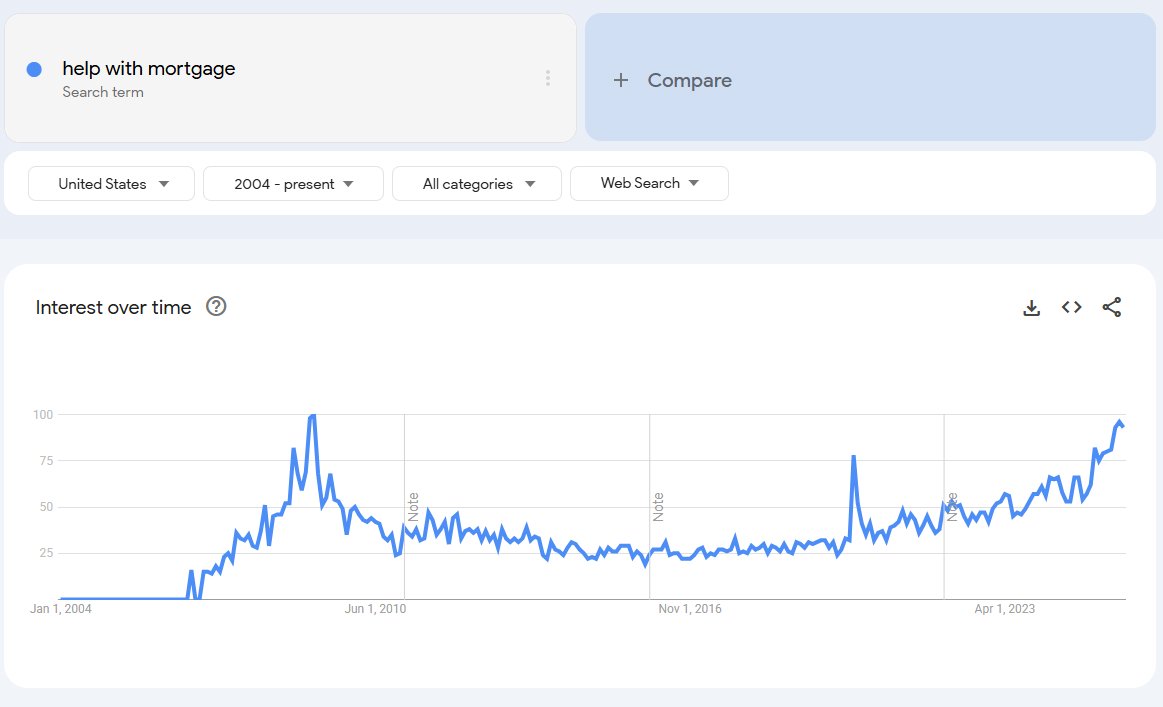Click the Compare button text
Image resolution: width=1163 pixels, height=707 pixels.
[689, 80]
